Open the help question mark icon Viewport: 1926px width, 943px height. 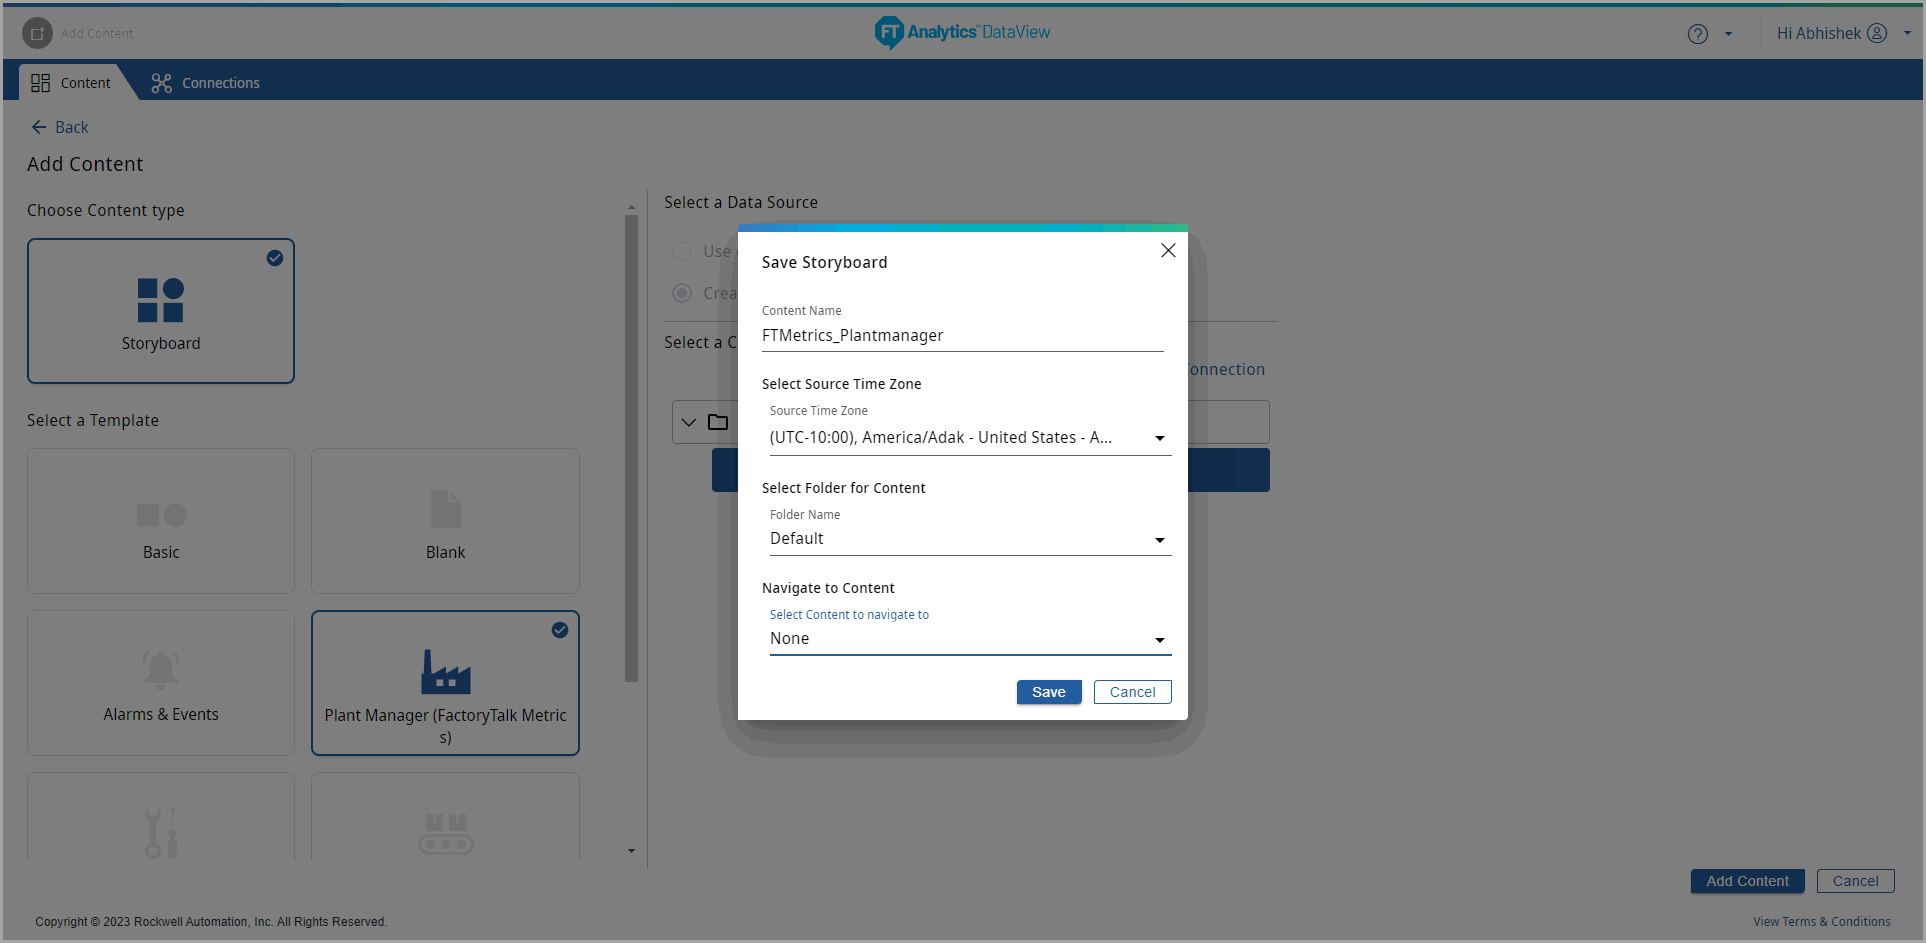pos(1697,34)
